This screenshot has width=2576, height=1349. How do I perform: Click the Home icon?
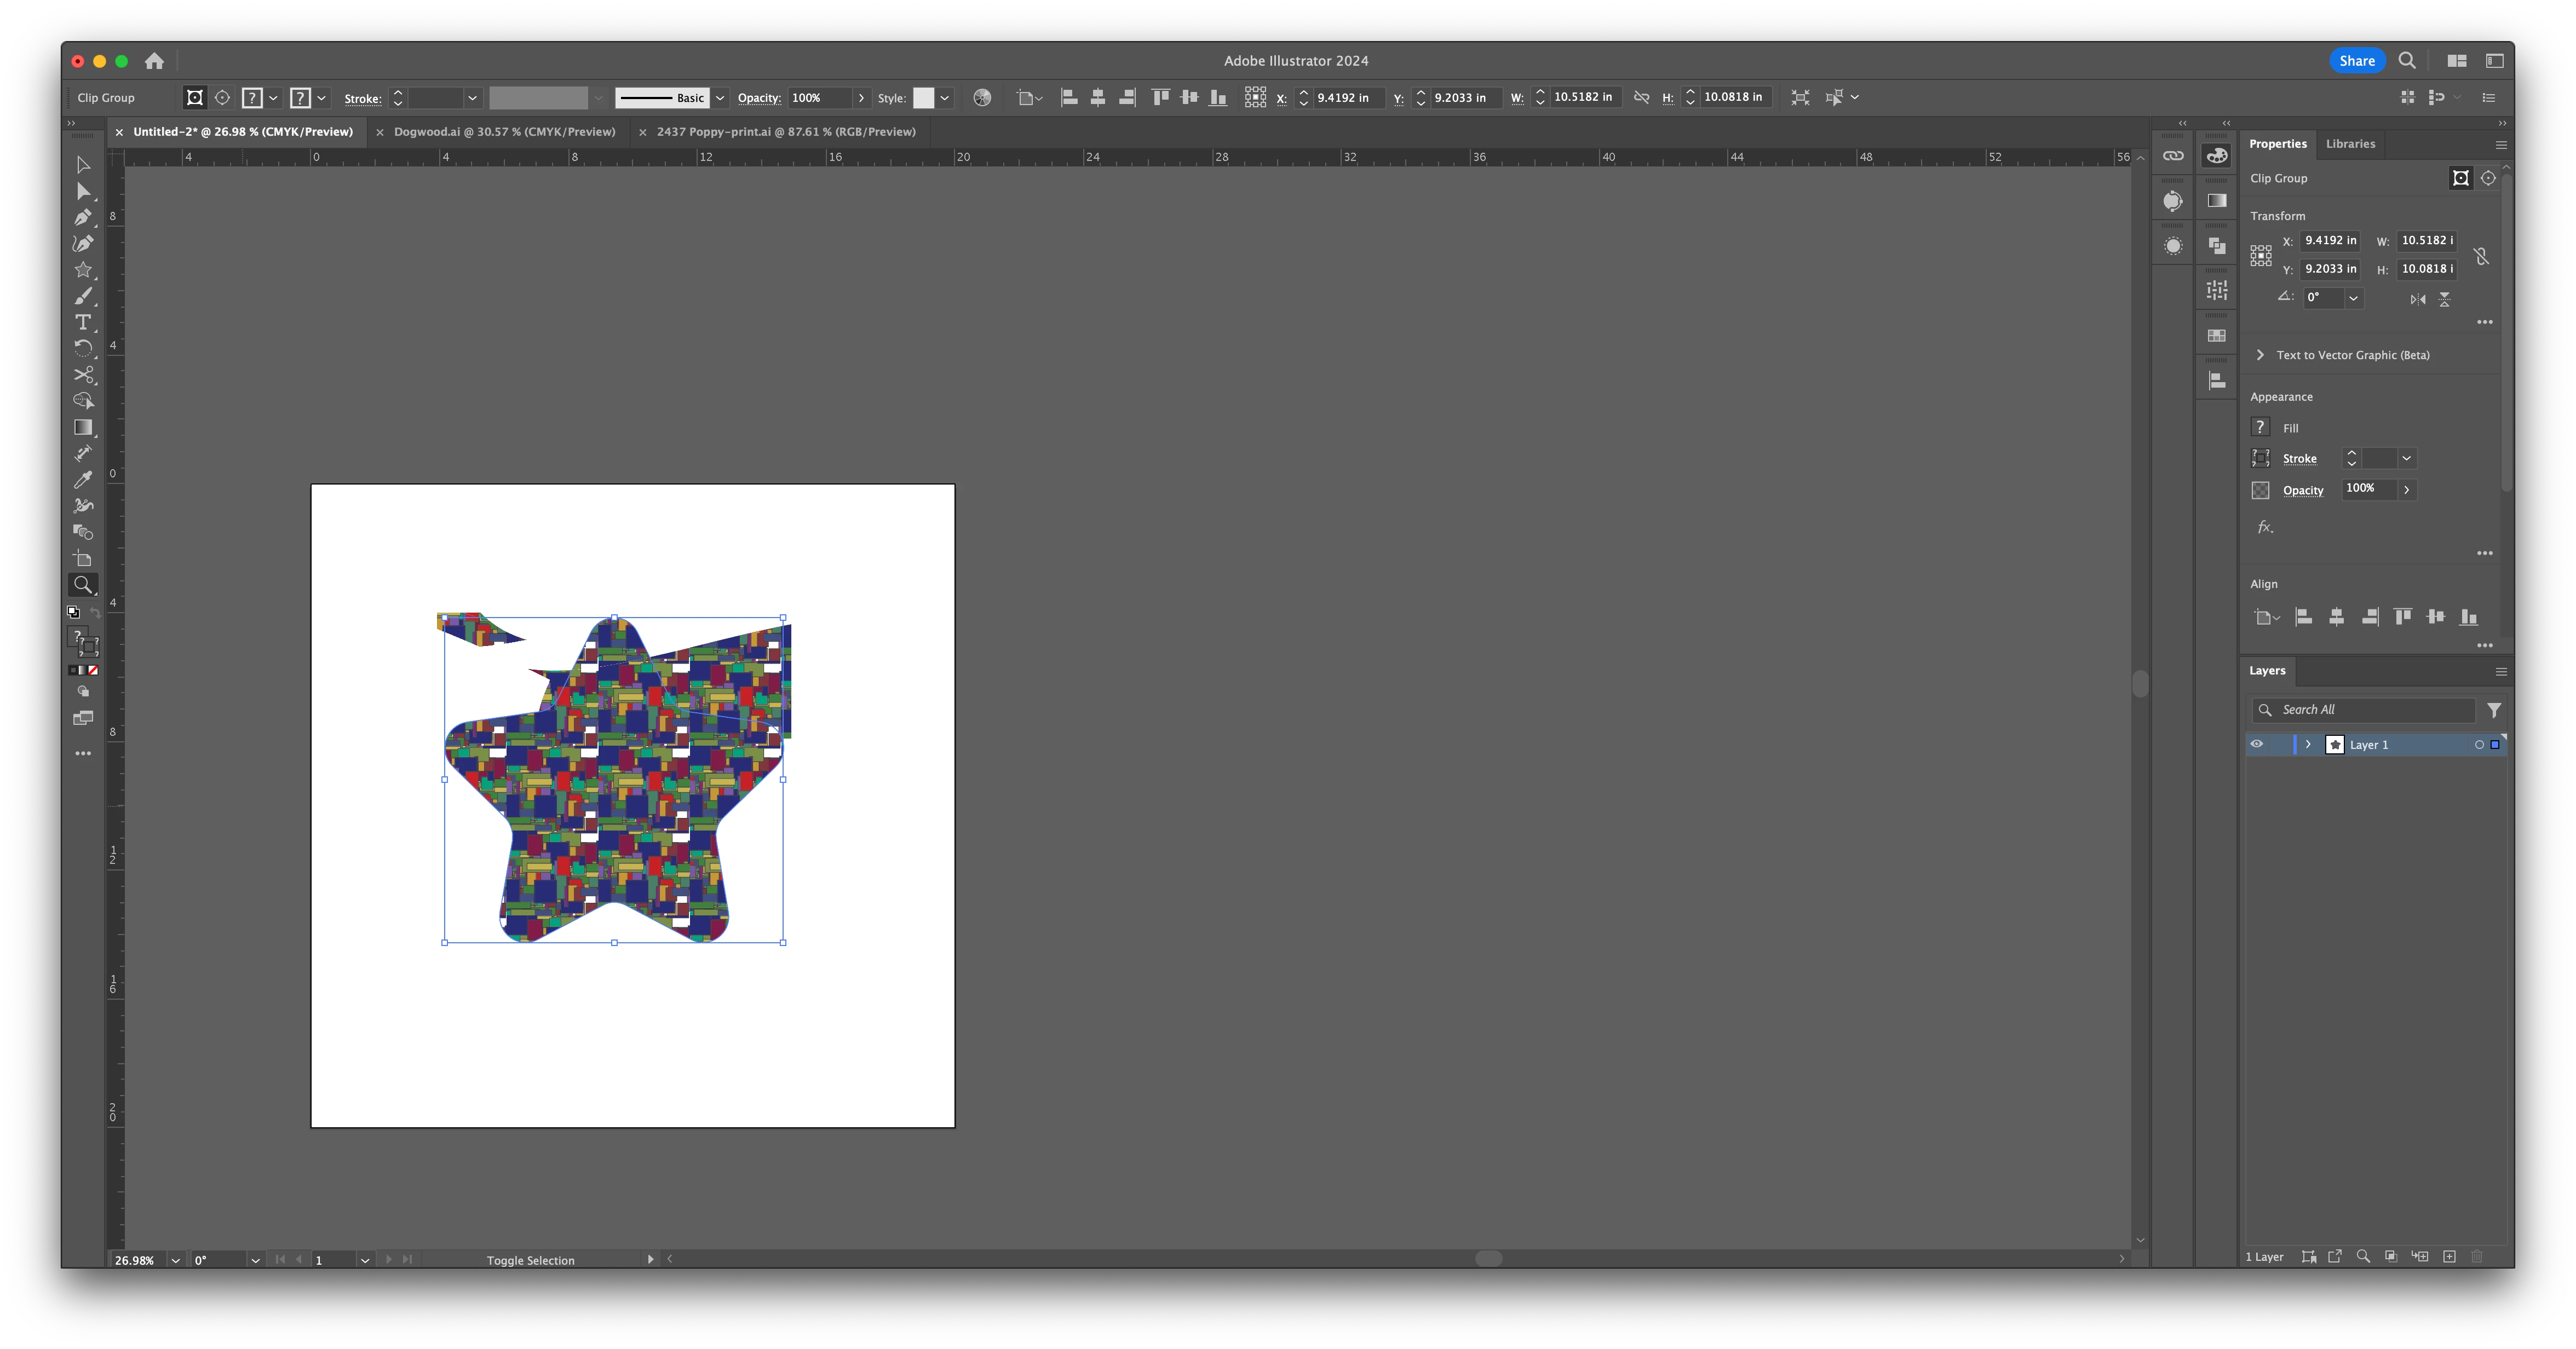(154, 61)
